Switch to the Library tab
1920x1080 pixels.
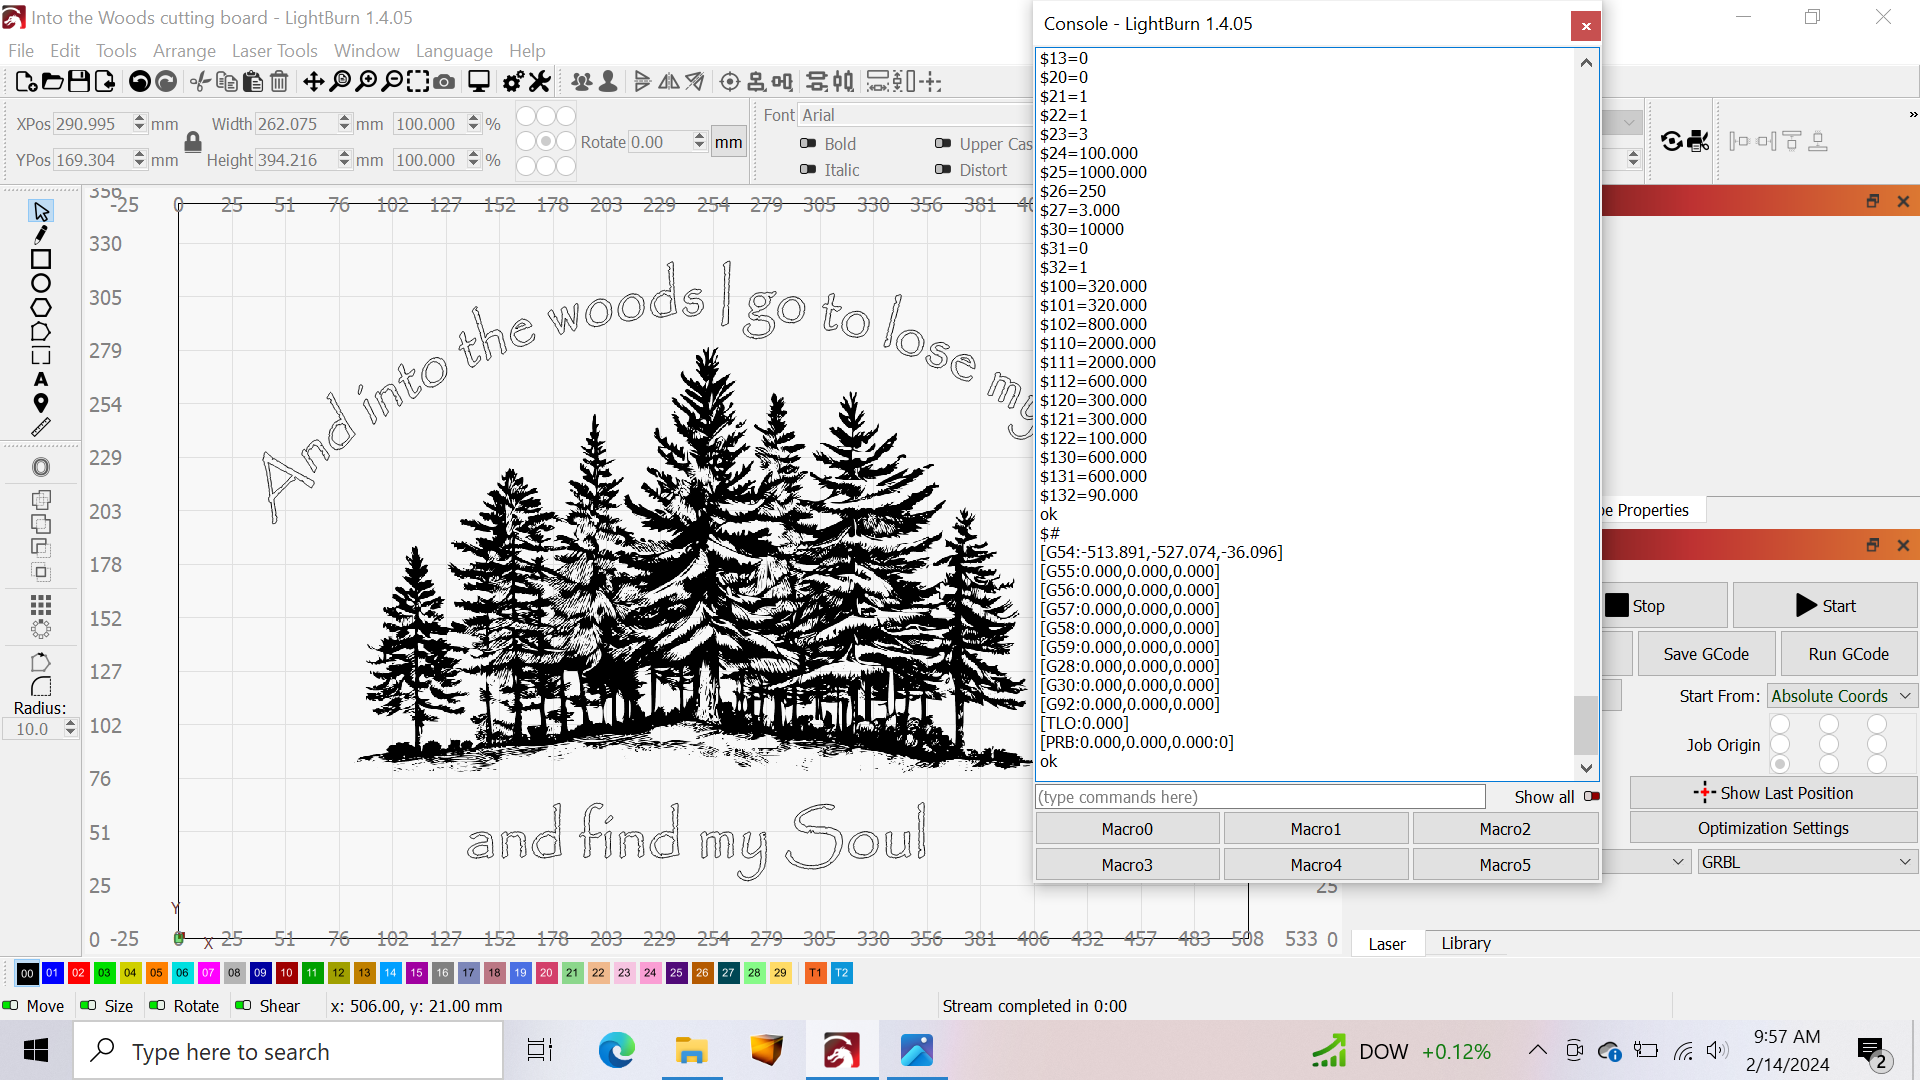tap(1466, 943)
